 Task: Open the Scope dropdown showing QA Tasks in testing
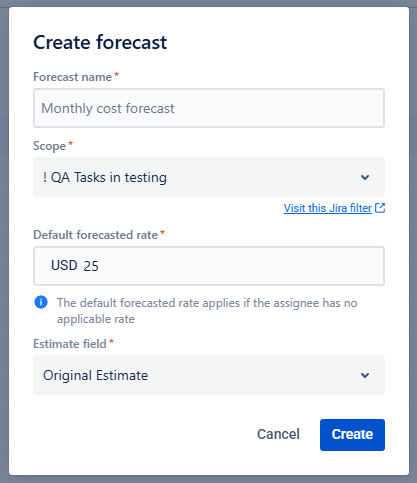[209, 177]
